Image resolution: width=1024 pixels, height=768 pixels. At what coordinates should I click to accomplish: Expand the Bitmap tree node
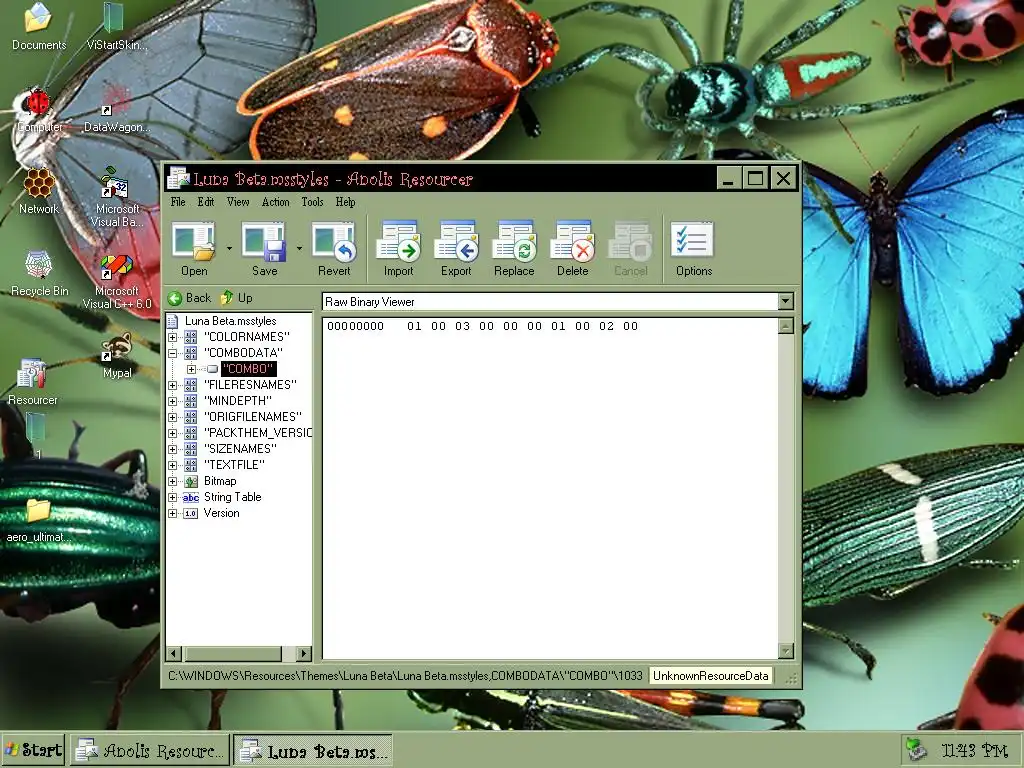172,481
